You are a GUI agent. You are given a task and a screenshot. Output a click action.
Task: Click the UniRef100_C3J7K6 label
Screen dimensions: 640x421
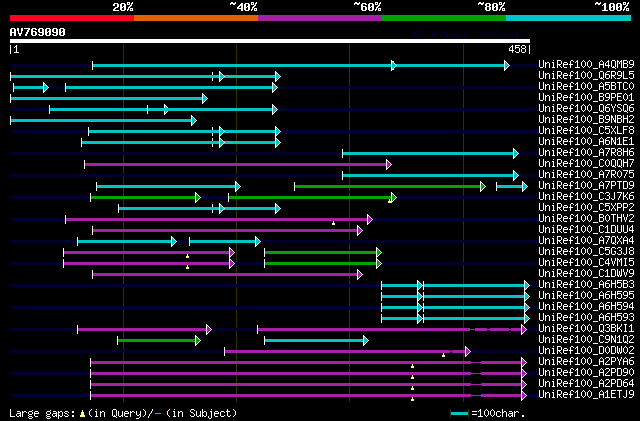(x=586, y=197)
